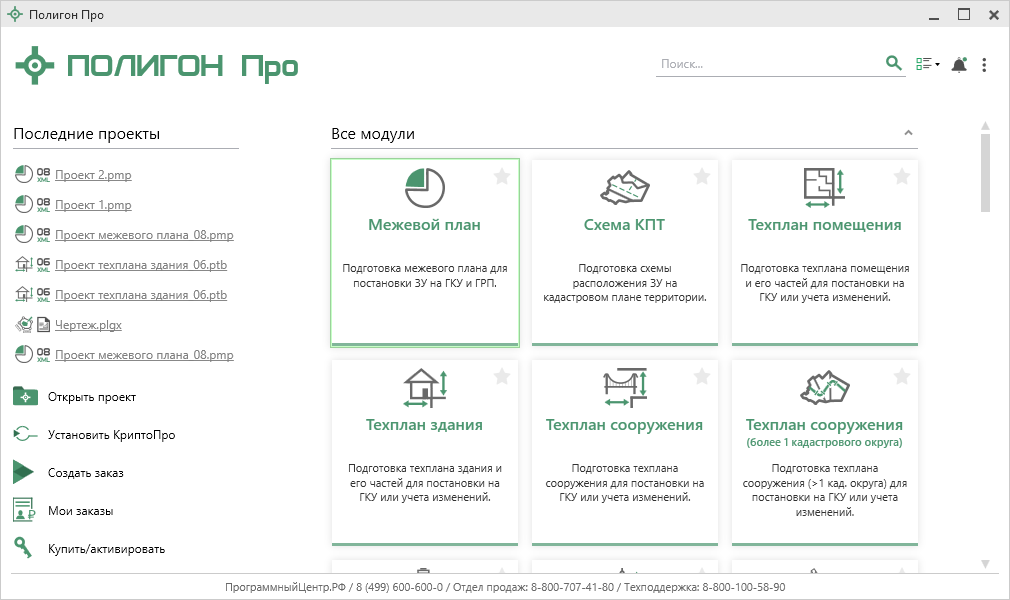Open Мои заказы from the sidebar
The height and width of the screenshot is (600, 1010).
(x=80, y=511)
